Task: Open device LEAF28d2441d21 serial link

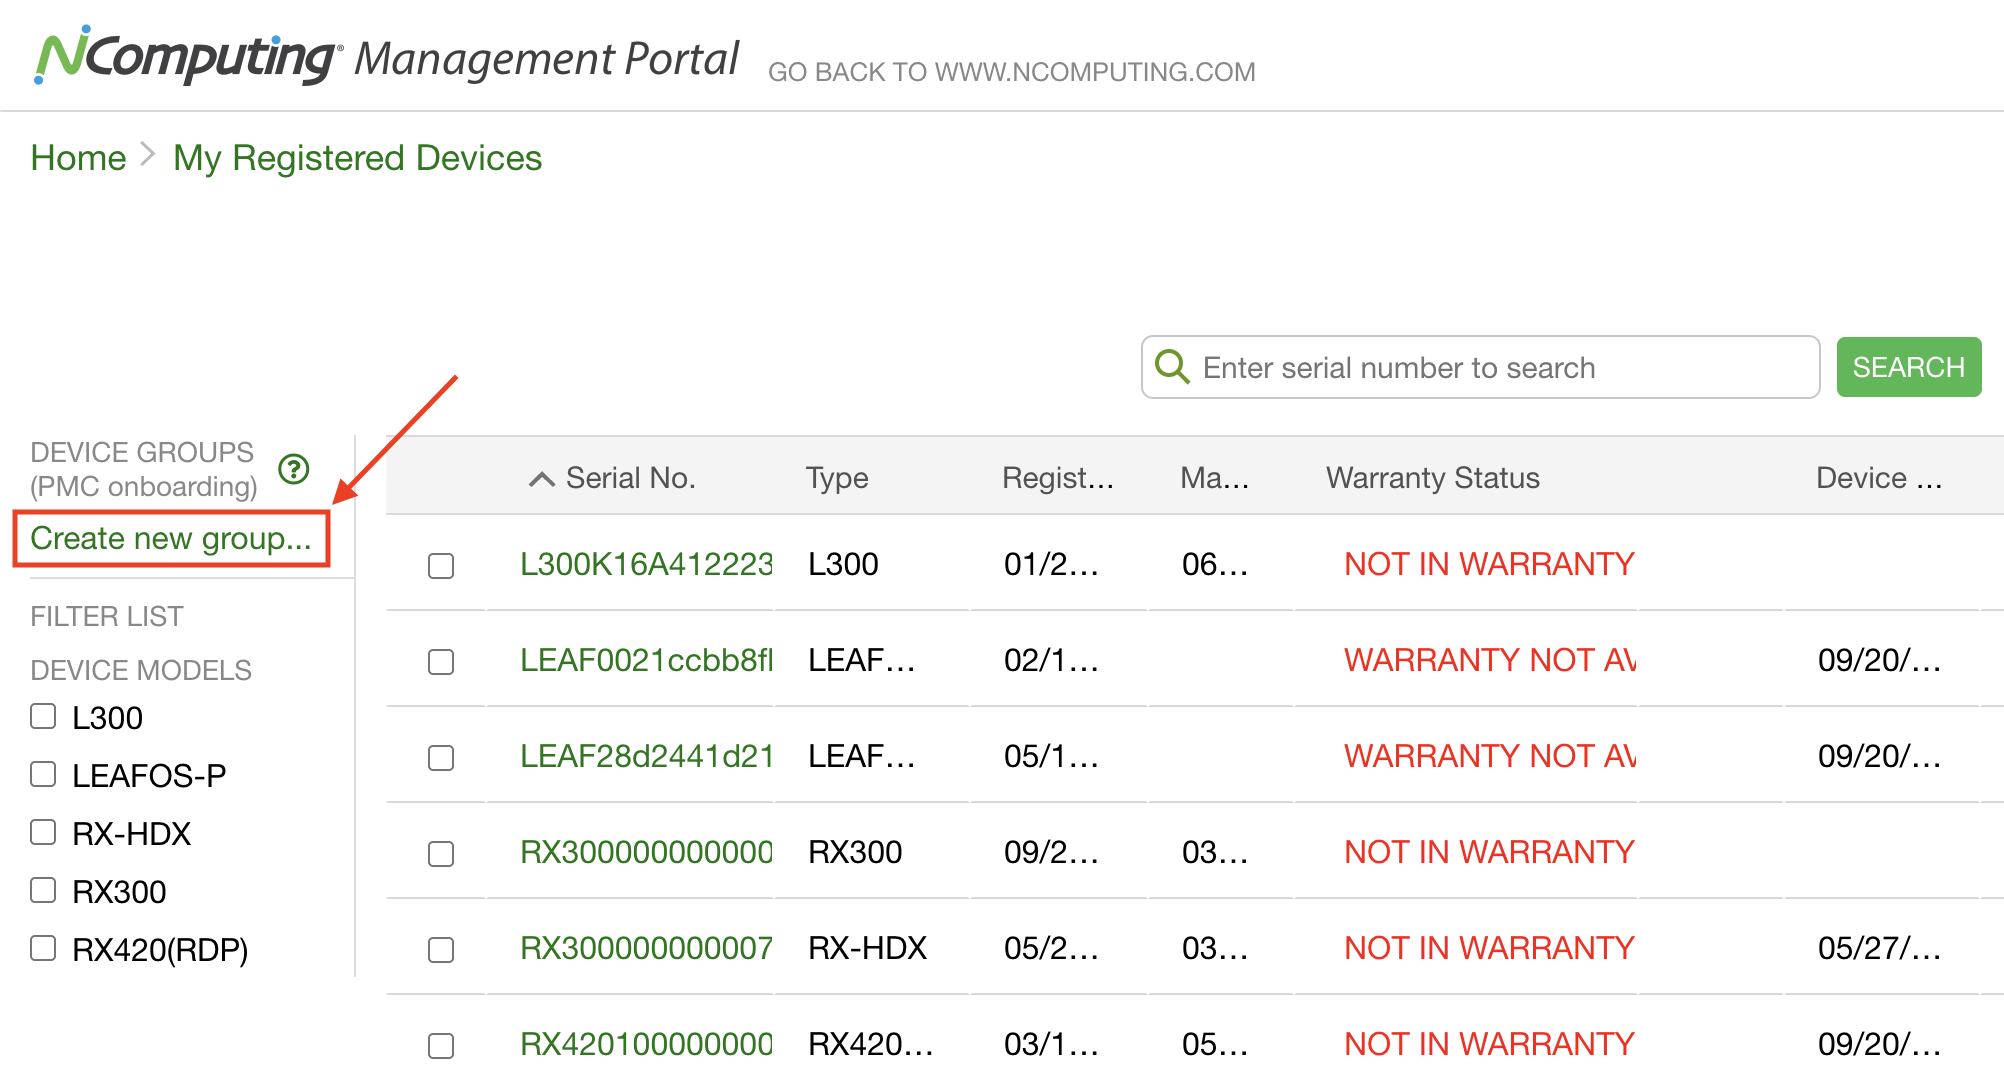Action: [x=646, y=756]
